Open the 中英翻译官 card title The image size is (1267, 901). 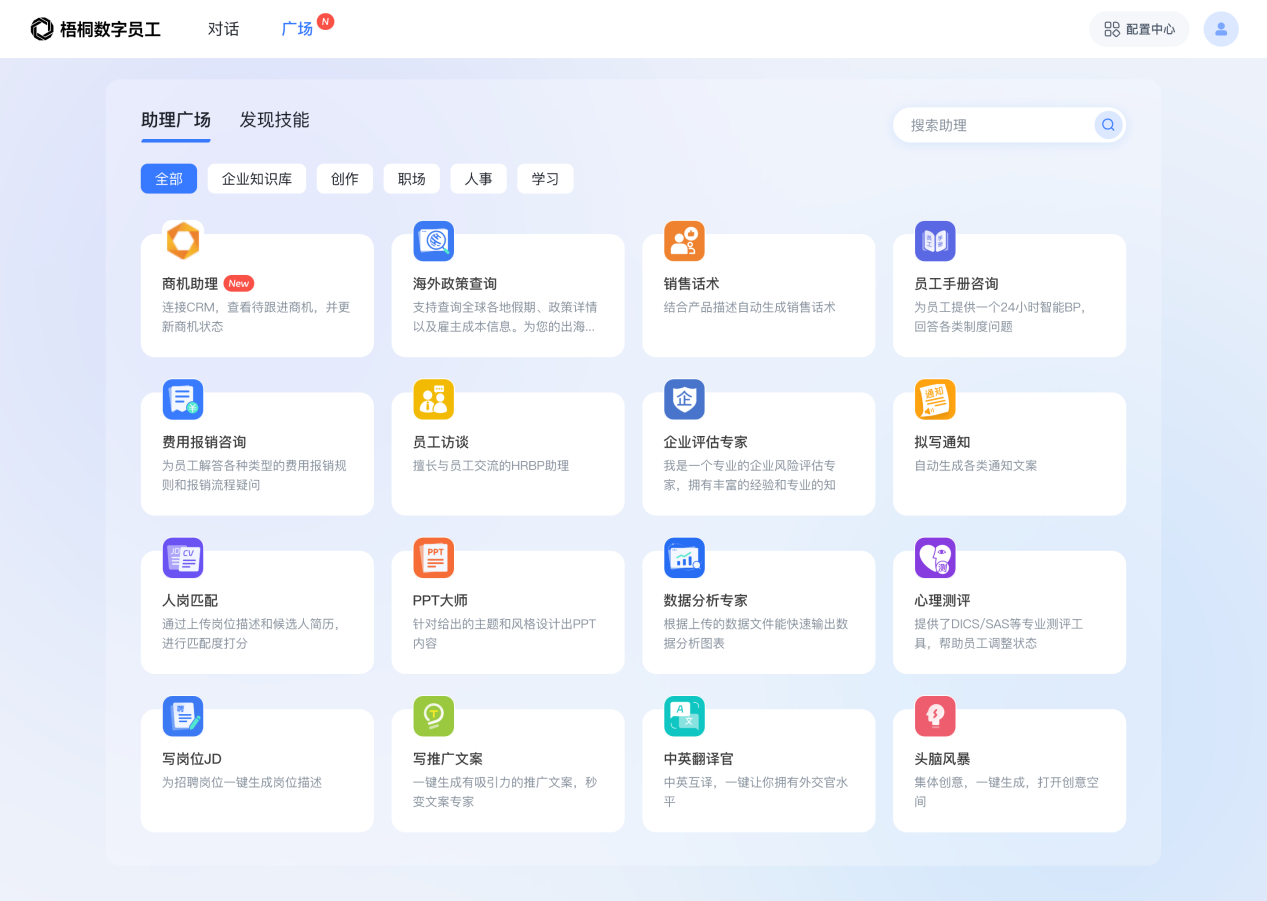[x=699, y=759]
